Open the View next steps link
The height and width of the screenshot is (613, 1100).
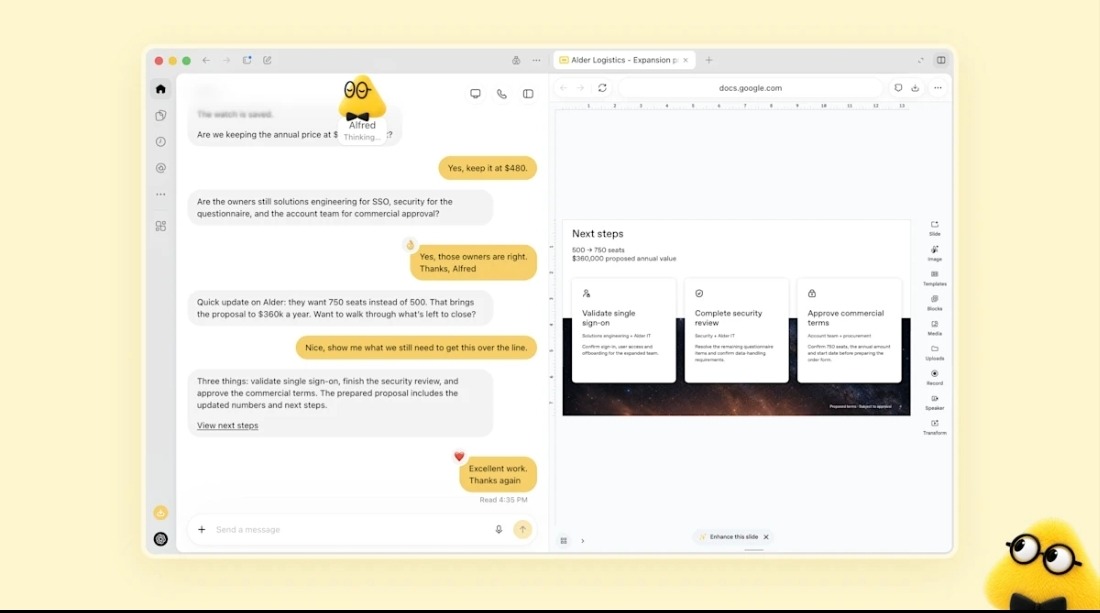227,426
